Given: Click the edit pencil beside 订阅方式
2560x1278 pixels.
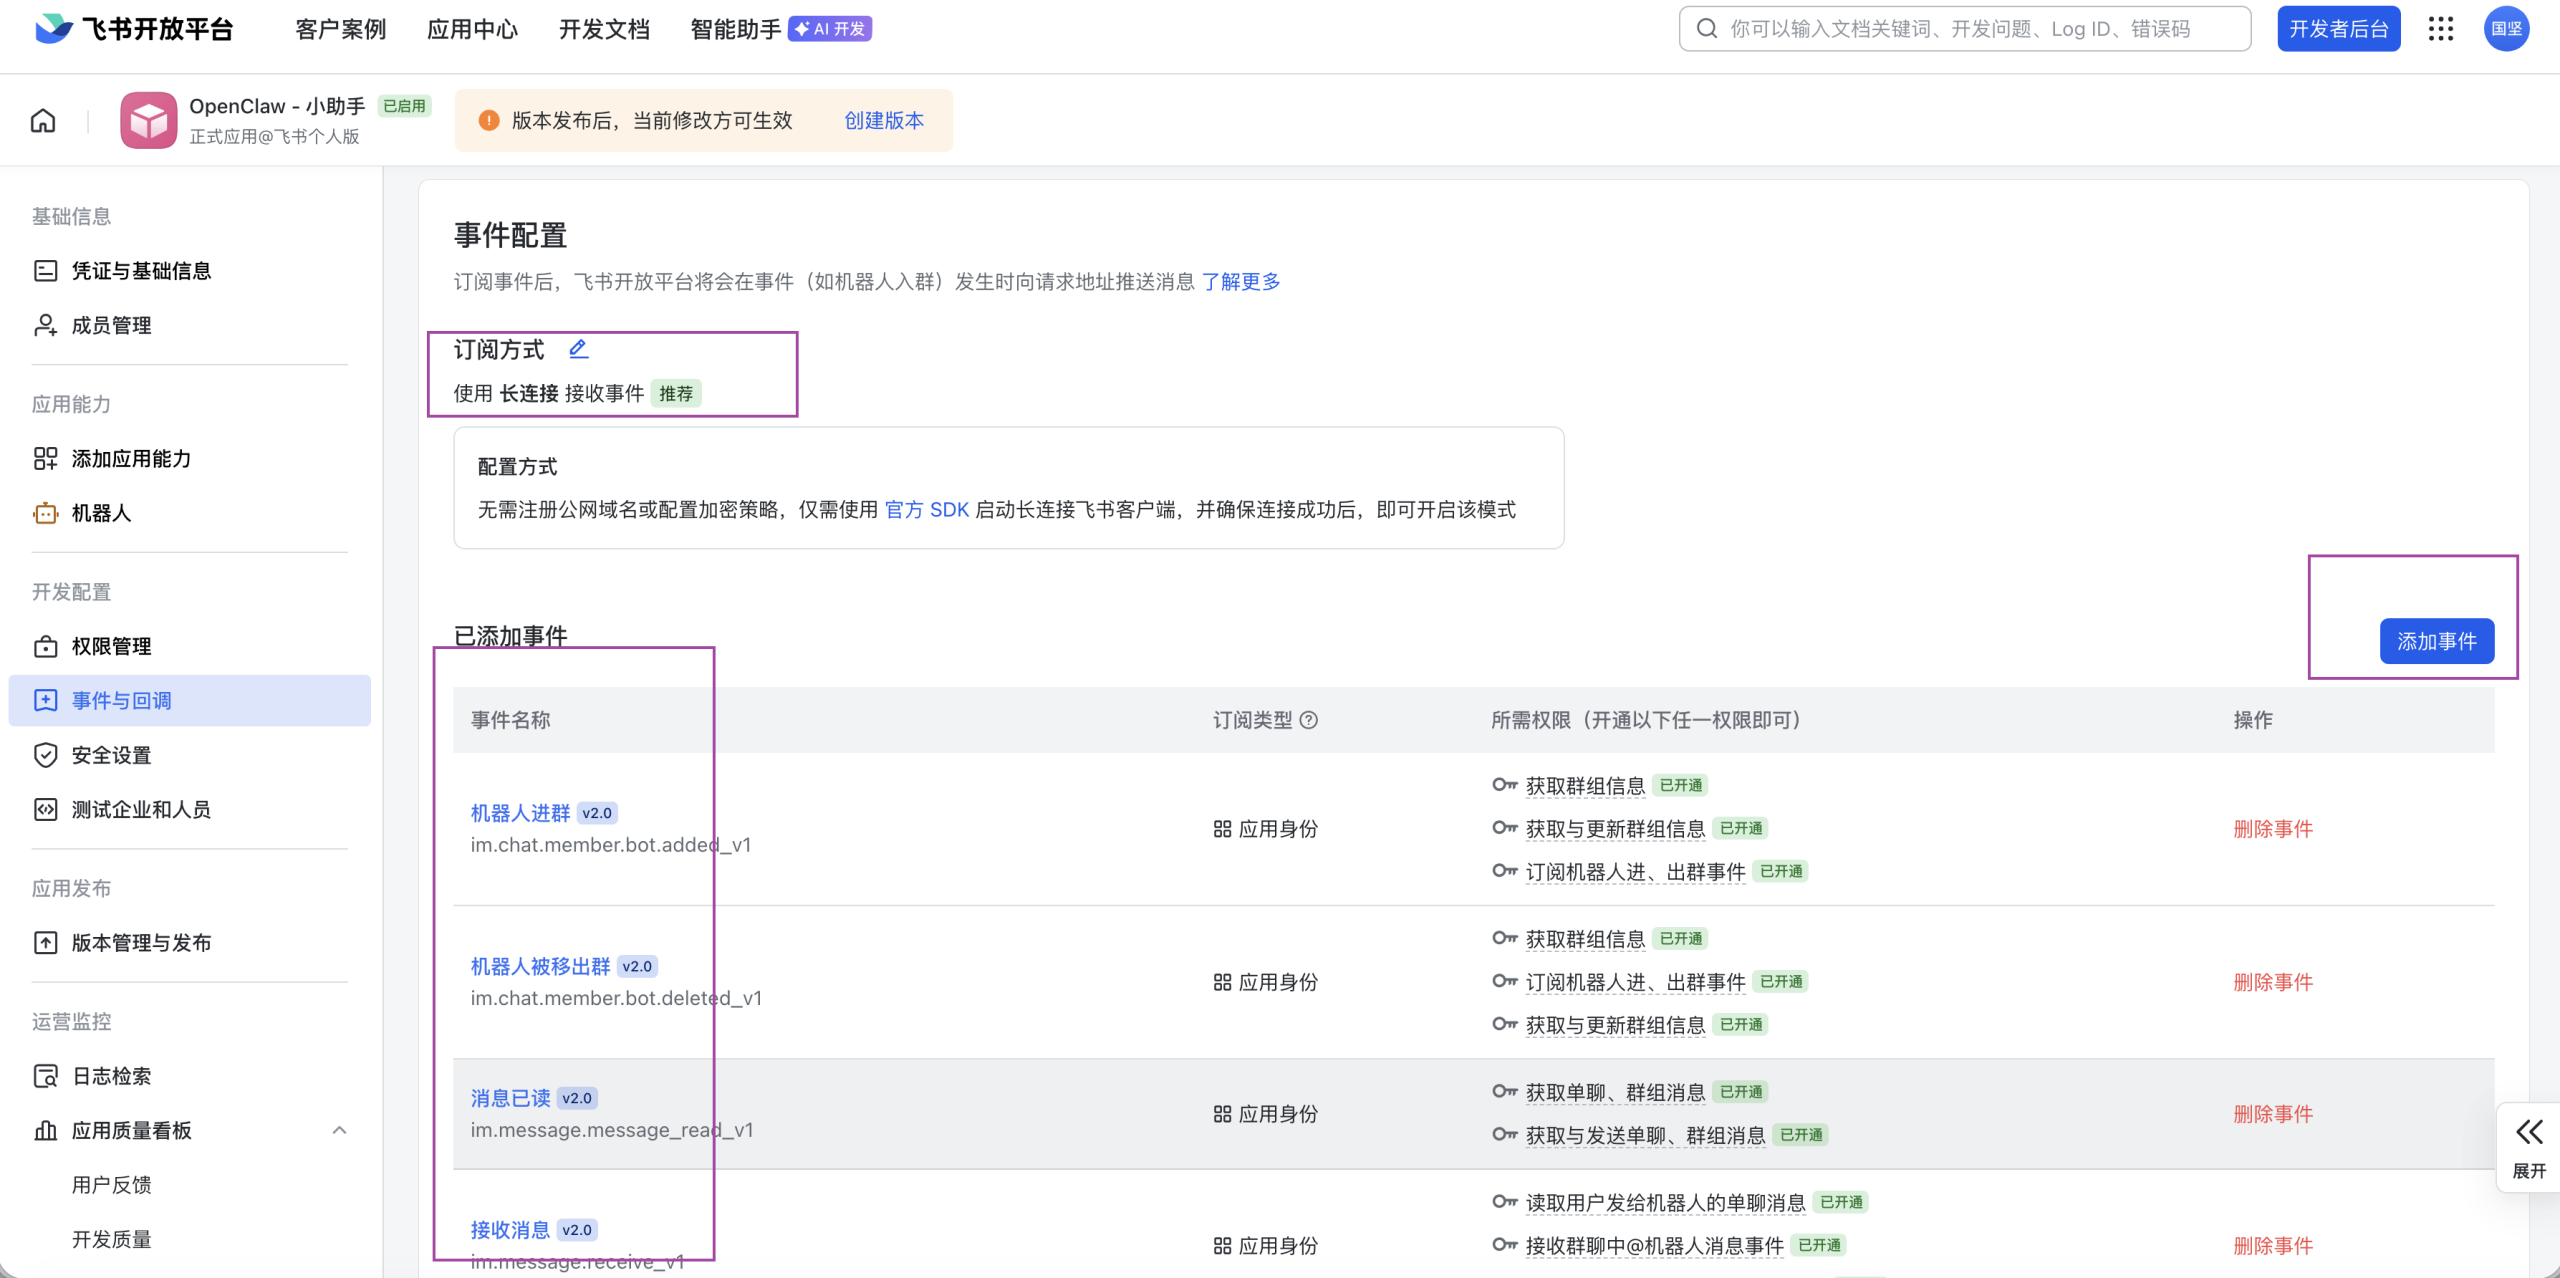Looking at the screenshot, I should pos(578,348).
